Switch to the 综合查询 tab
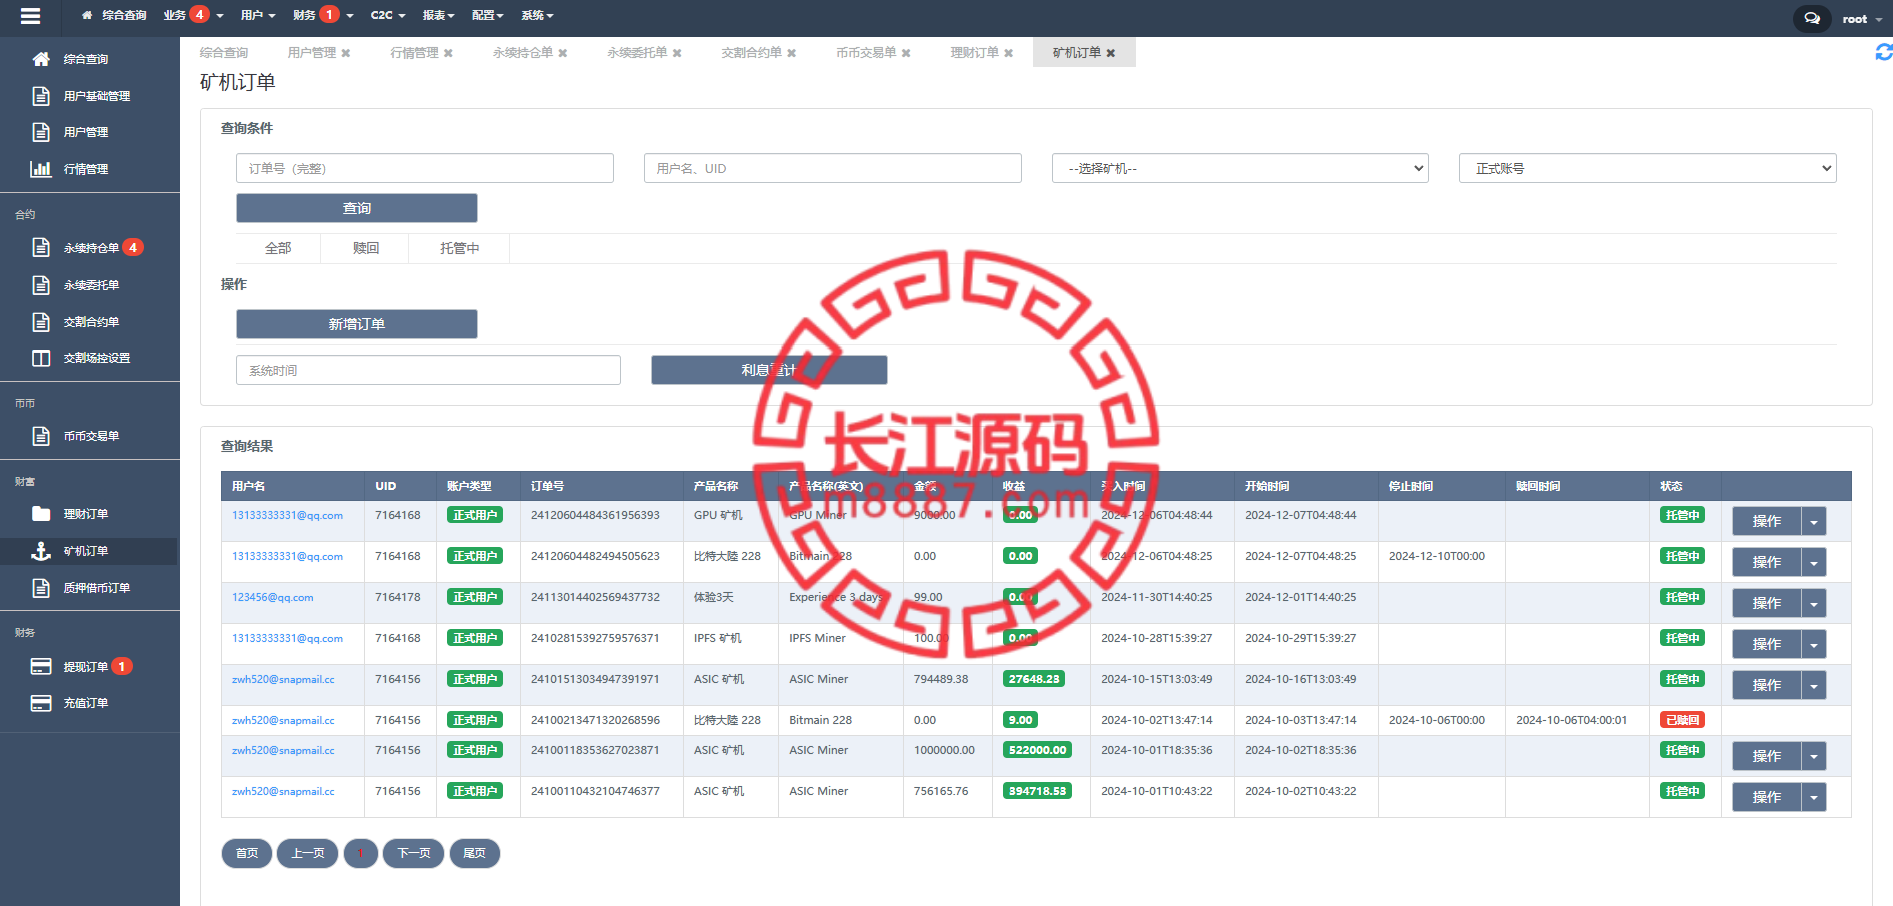This screenshot has width=1893, height=906. click(224, 53)
